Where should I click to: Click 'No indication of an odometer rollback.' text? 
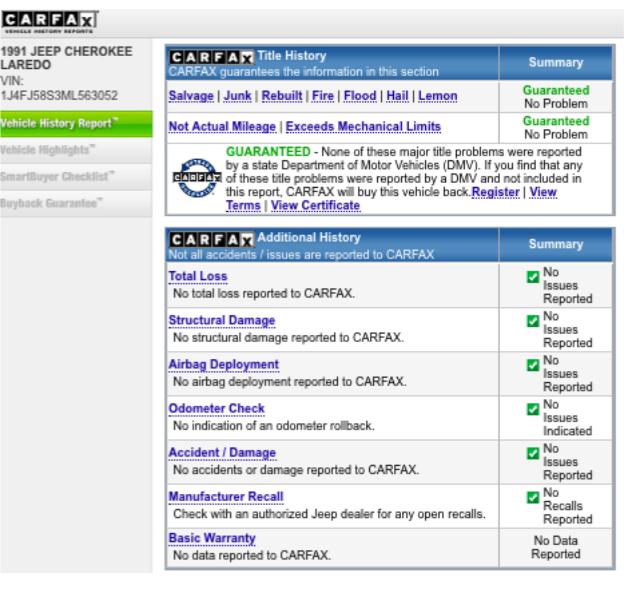(x=274, y=426)
